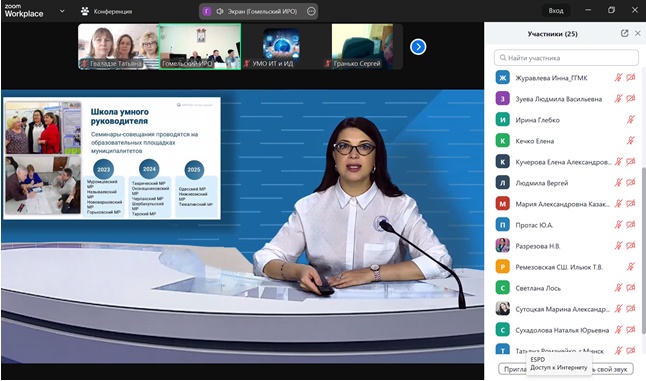Select Гомельский ИРО video thumbnail
Screen dimensions: 646x381
[200, 47]
